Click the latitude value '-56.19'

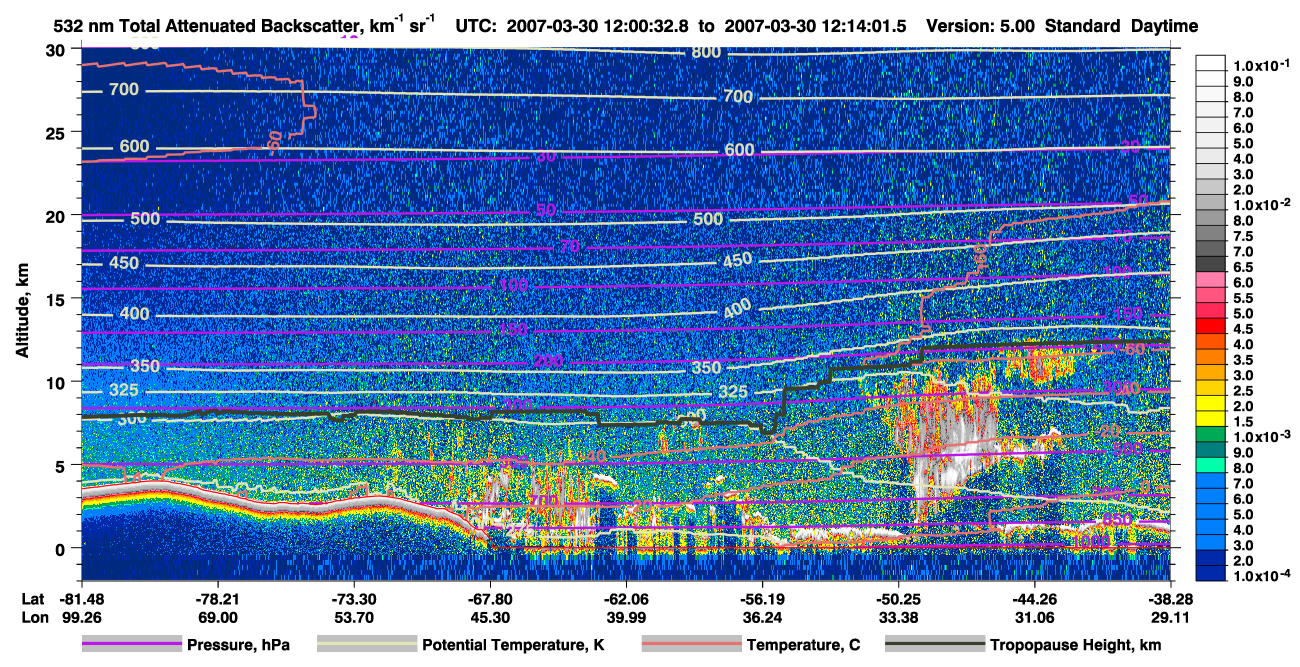(761, 600)
